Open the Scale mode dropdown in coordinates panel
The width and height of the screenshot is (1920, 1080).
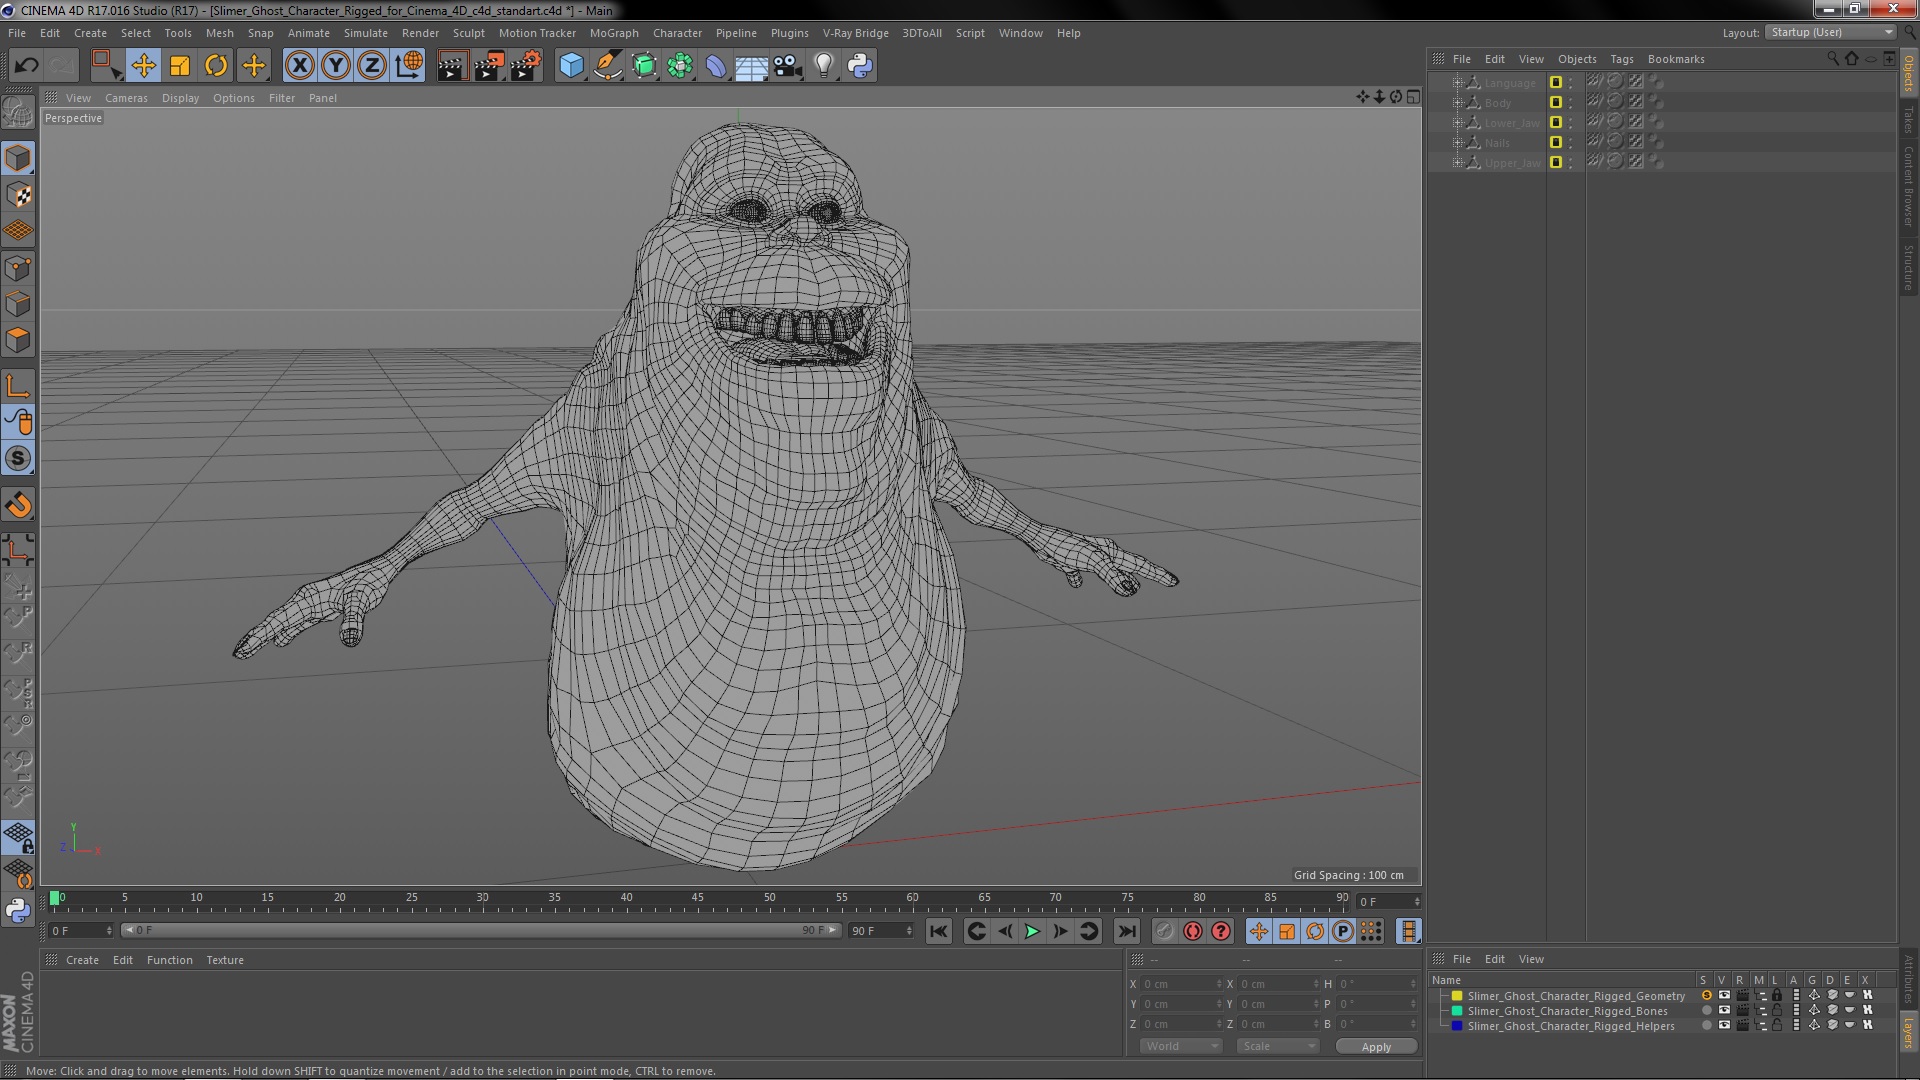tap(1278, 1046)
